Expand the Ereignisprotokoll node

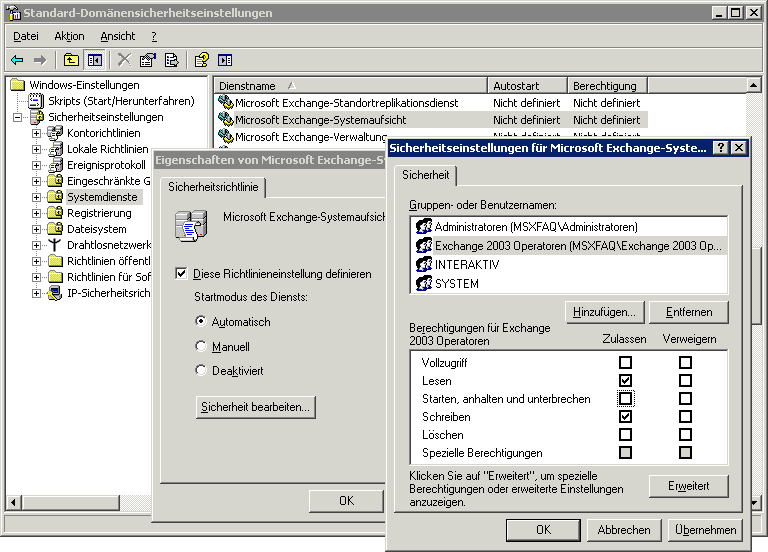[x=36, y=166]
